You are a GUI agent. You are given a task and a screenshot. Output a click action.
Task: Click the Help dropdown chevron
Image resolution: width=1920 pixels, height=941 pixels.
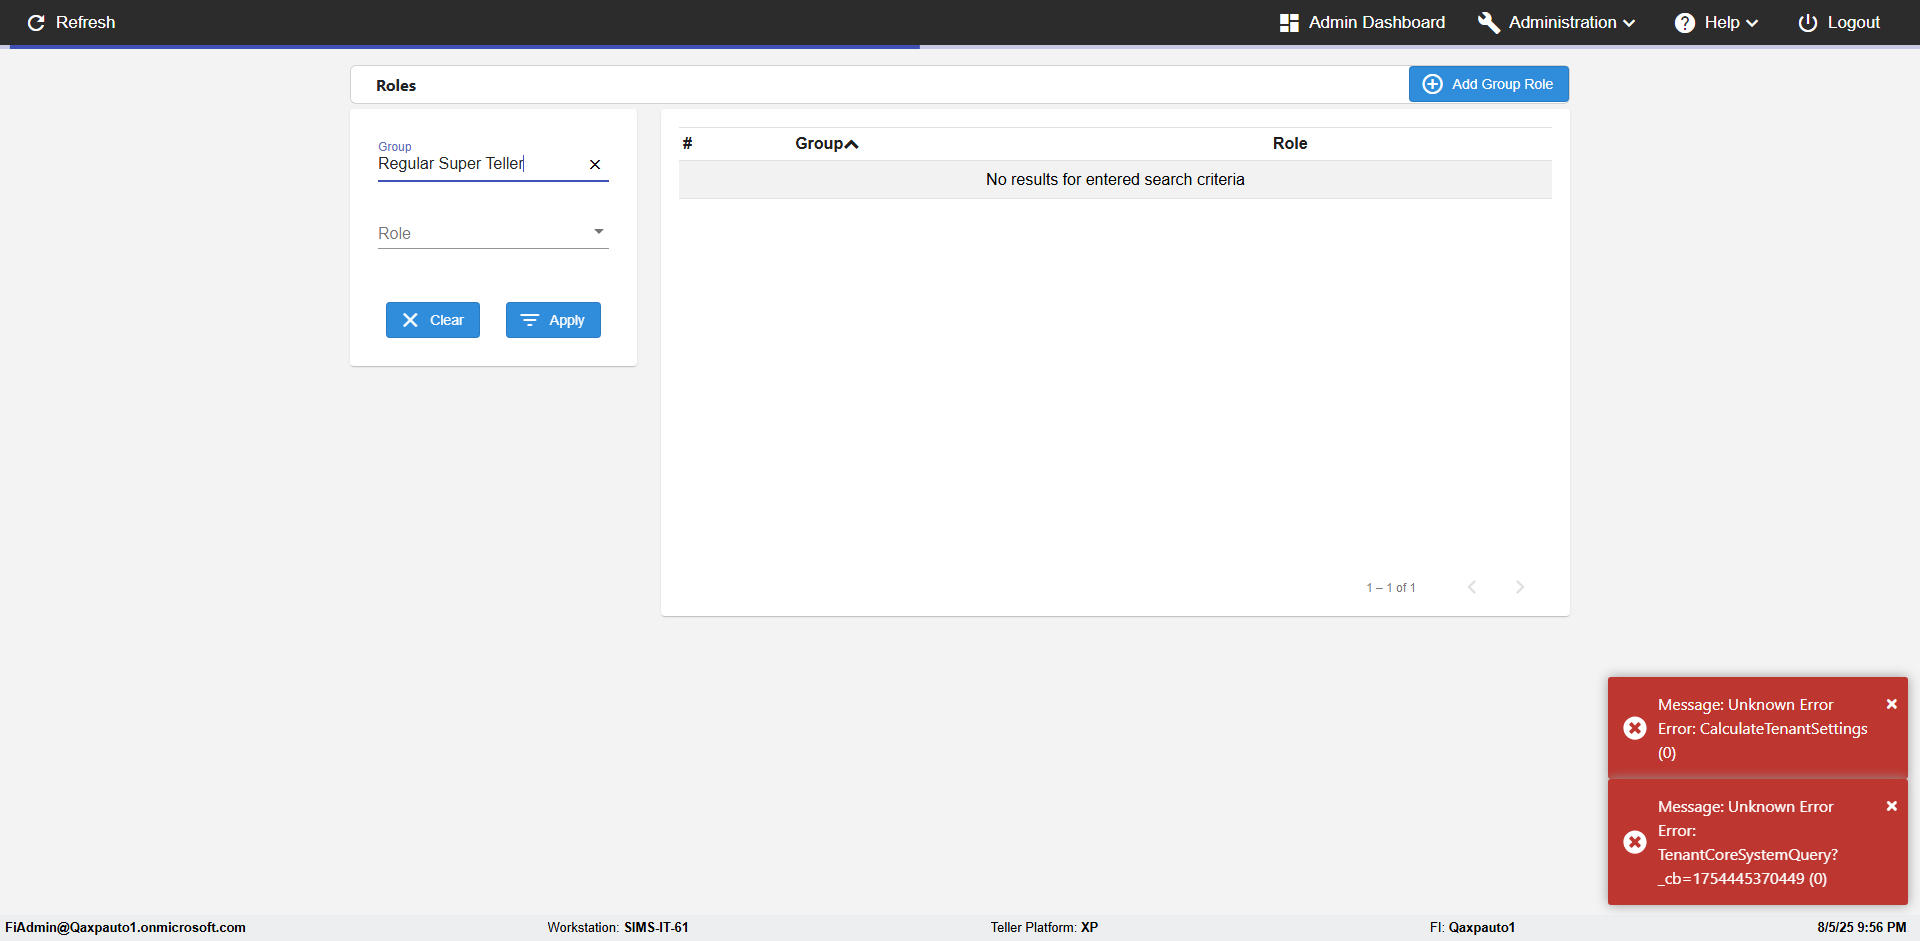tap(1752, 23)
